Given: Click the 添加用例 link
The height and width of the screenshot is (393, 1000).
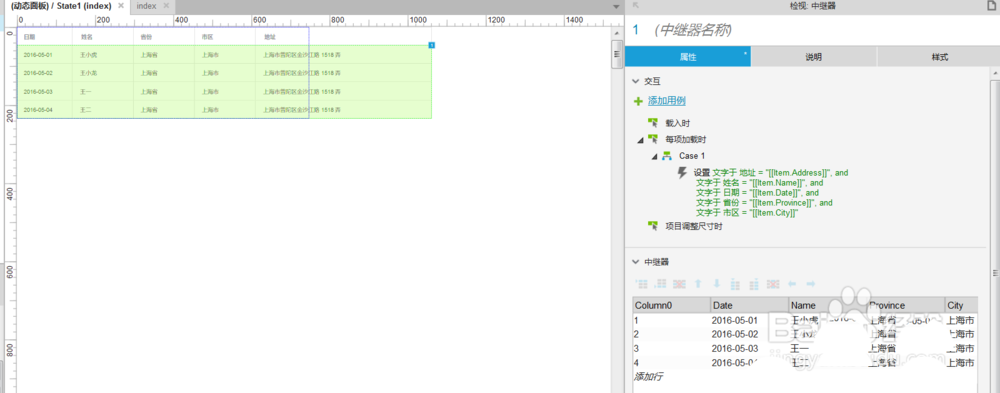Looking at the screenshot, I should [666, 101].
